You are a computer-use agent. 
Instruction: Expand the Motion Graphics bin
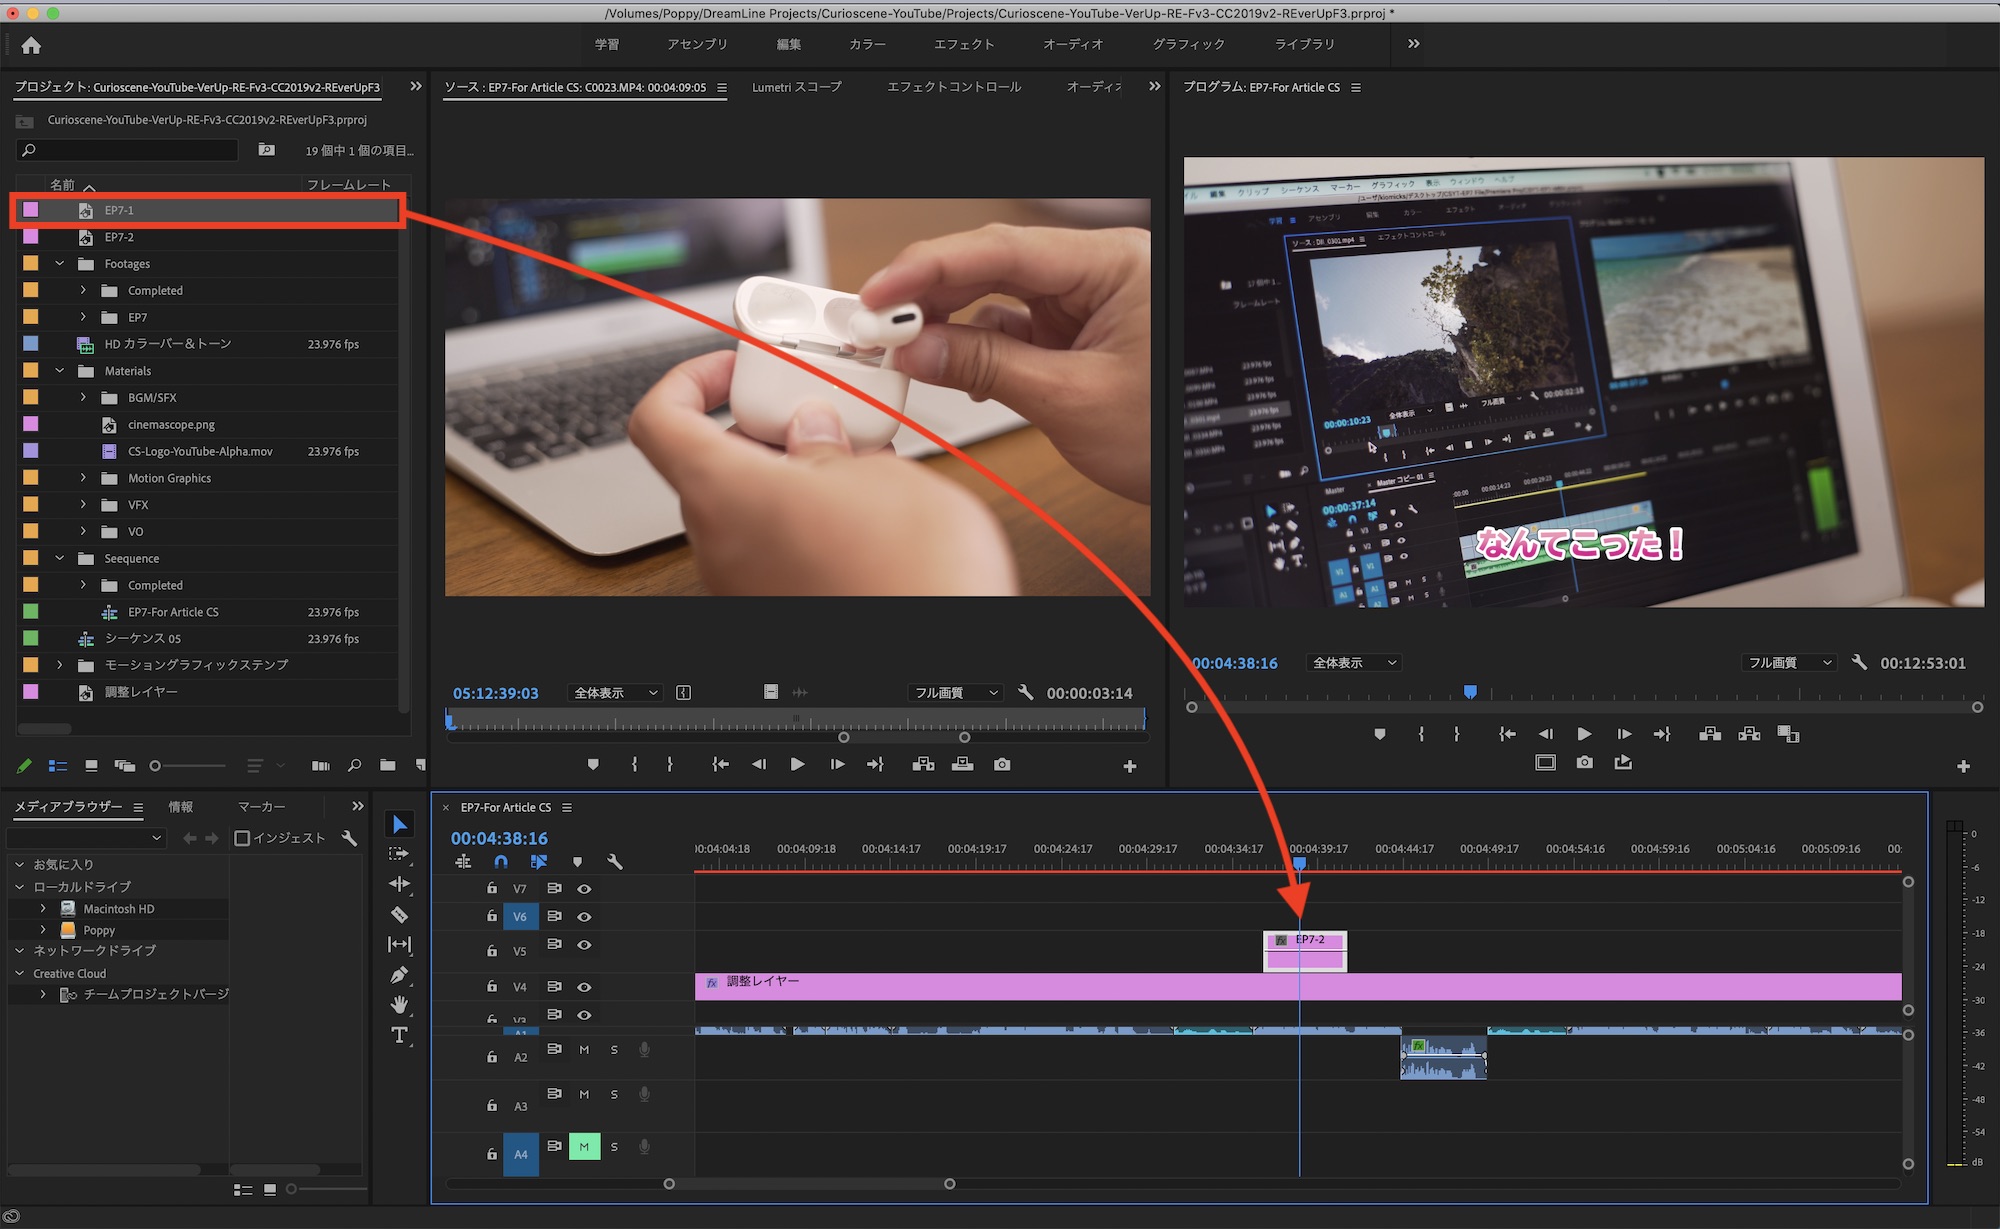pos(83,478)
